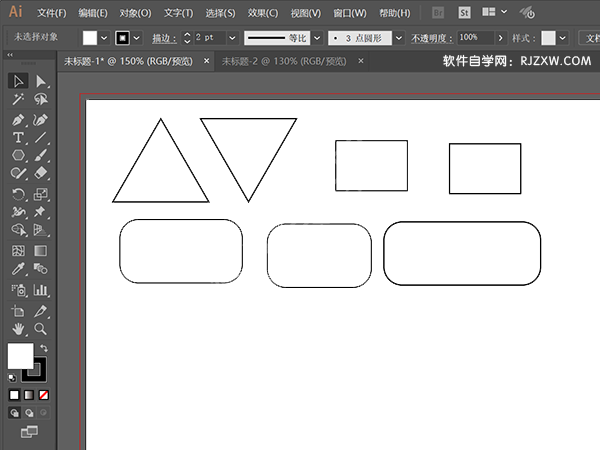Screen dimensions: 600x450
Task: Select the Perspective Grid tool
Action: tap(40, 230)
